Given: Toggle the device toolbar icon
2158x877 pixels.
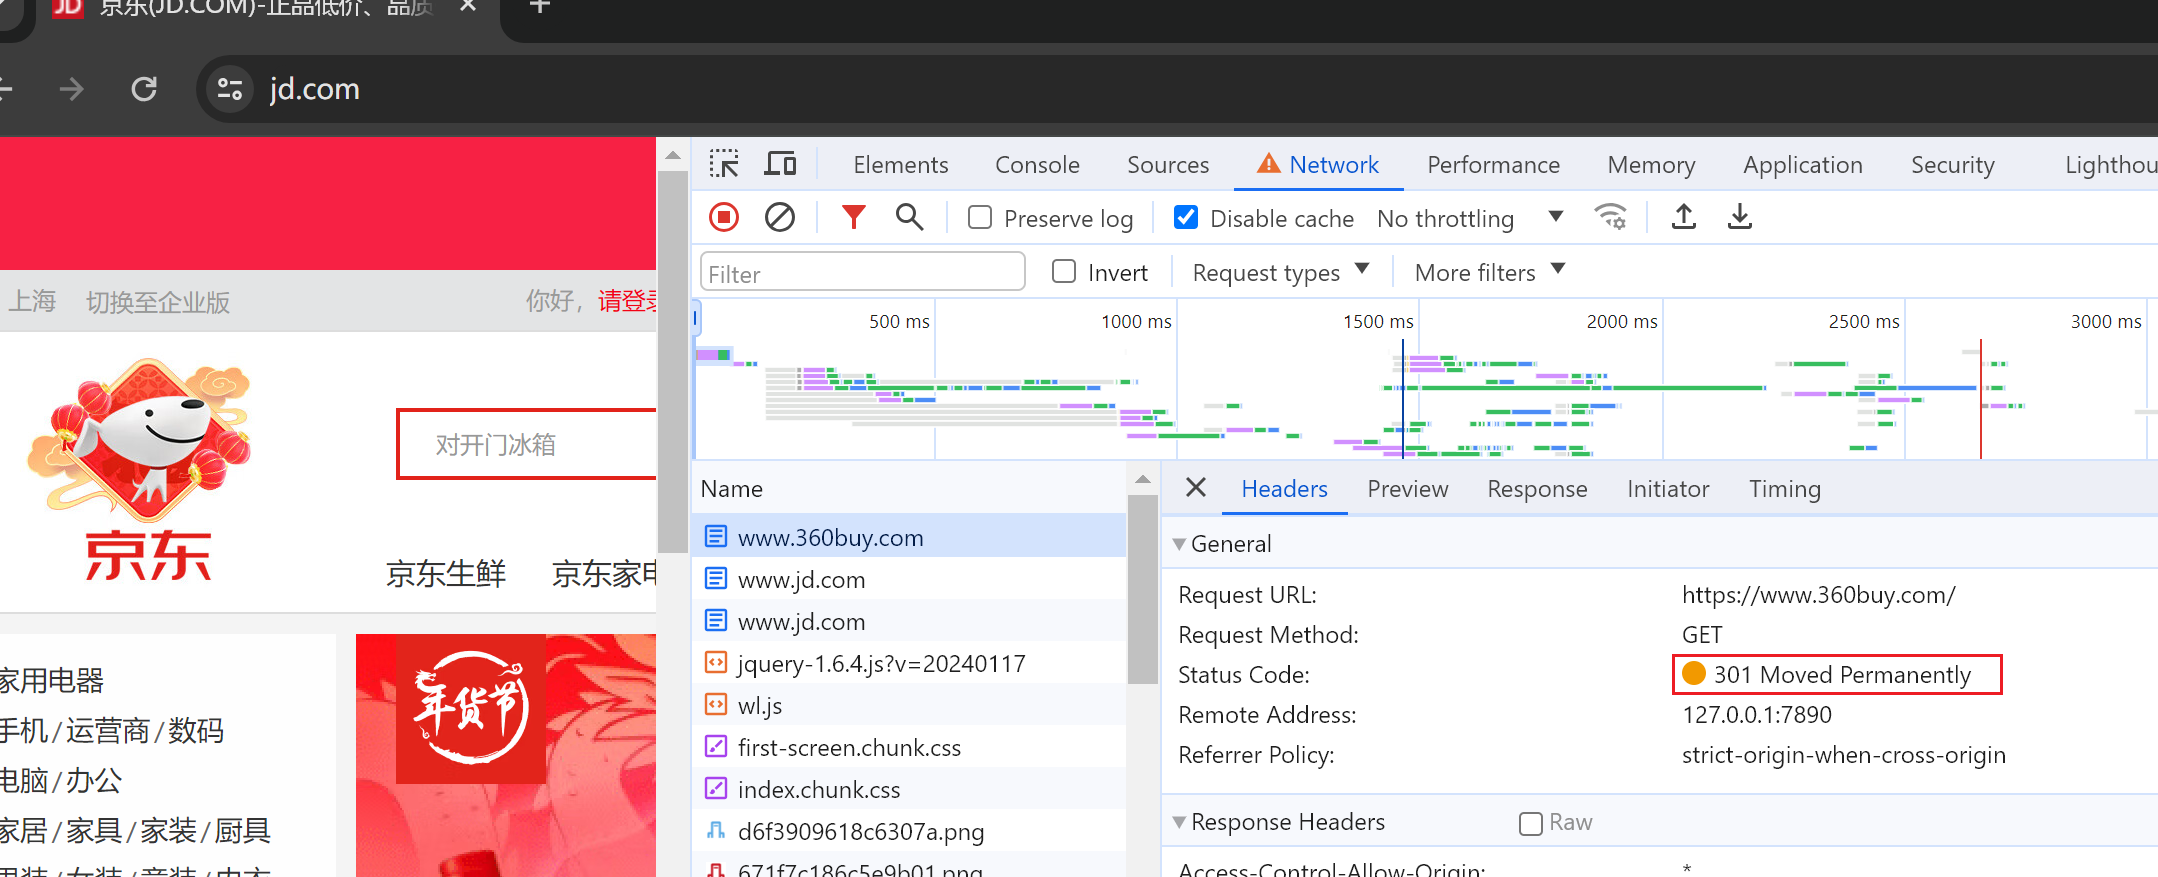Looking at the screenshot, I should [x=780, y=164].
